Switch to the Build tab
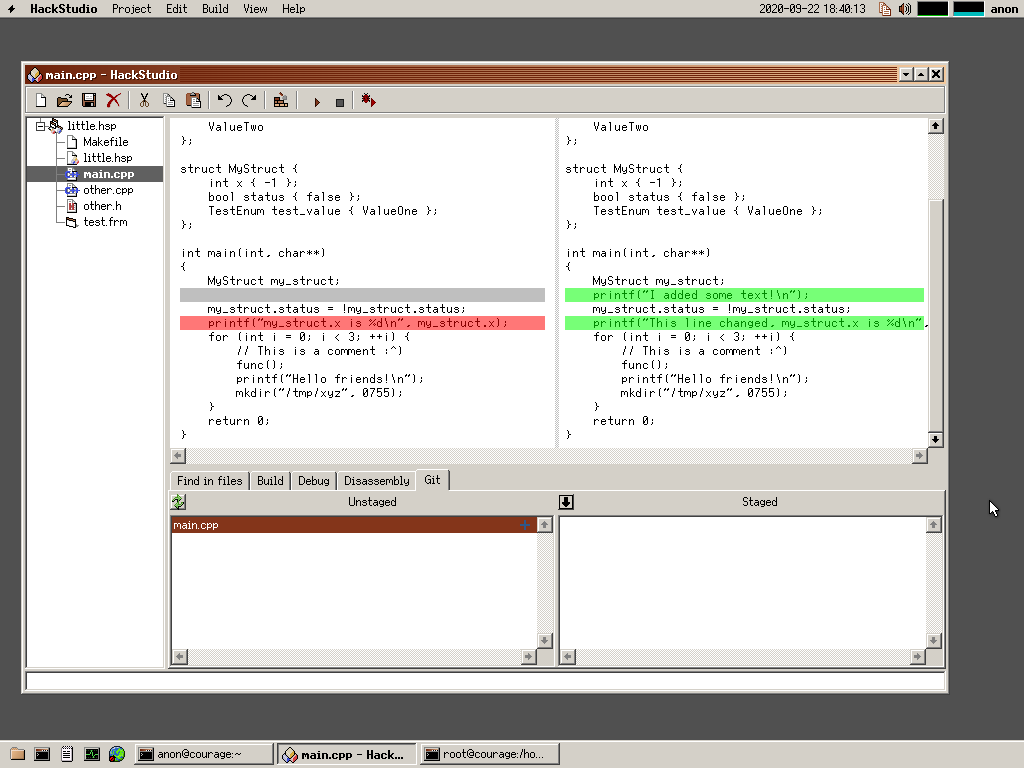Viewport: 1024px width, 768px height. 270,481
